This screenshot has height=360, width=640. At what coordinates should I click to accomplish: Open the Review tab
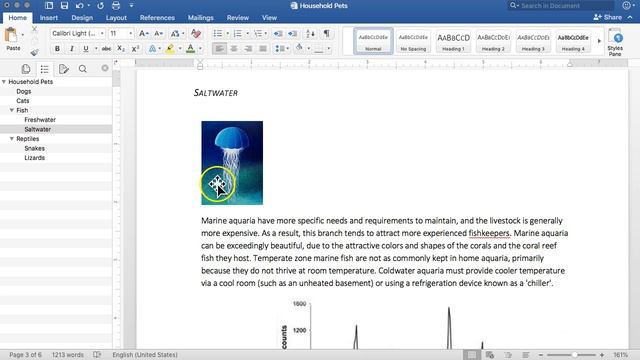pyautogui.click(x=238, y=18)
